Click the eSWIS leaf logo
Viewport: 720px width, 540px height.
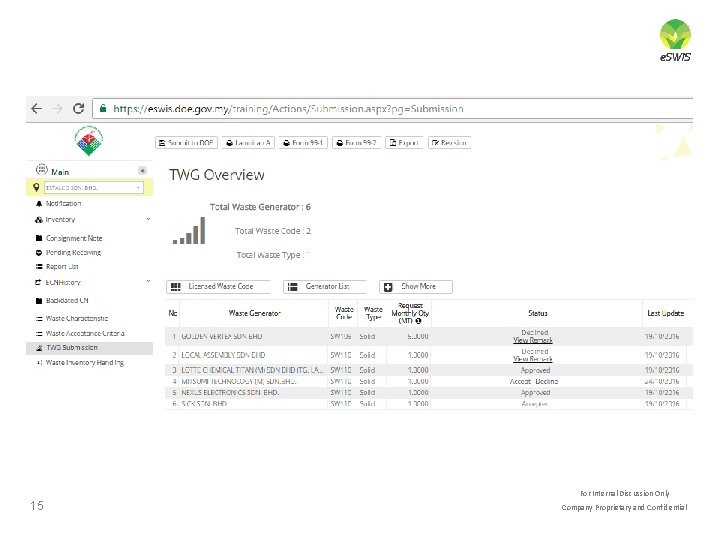point(675,40)
